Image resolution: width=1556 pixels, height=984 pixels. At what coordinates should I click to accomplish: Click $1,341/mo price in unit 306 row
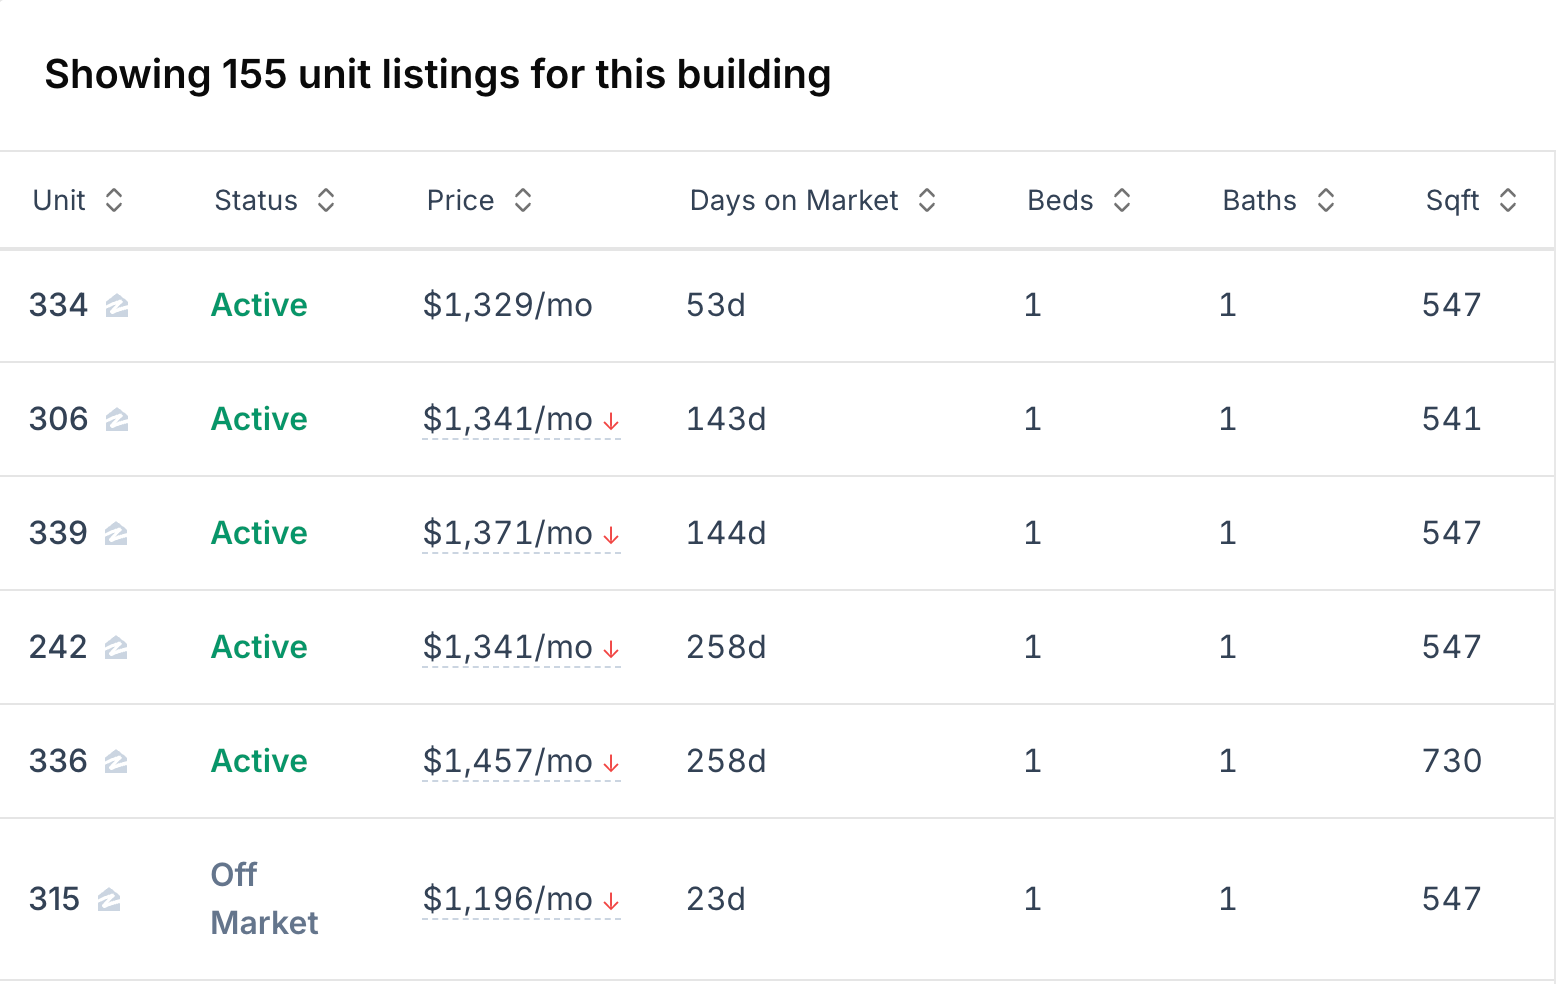(x=508, y=419)
